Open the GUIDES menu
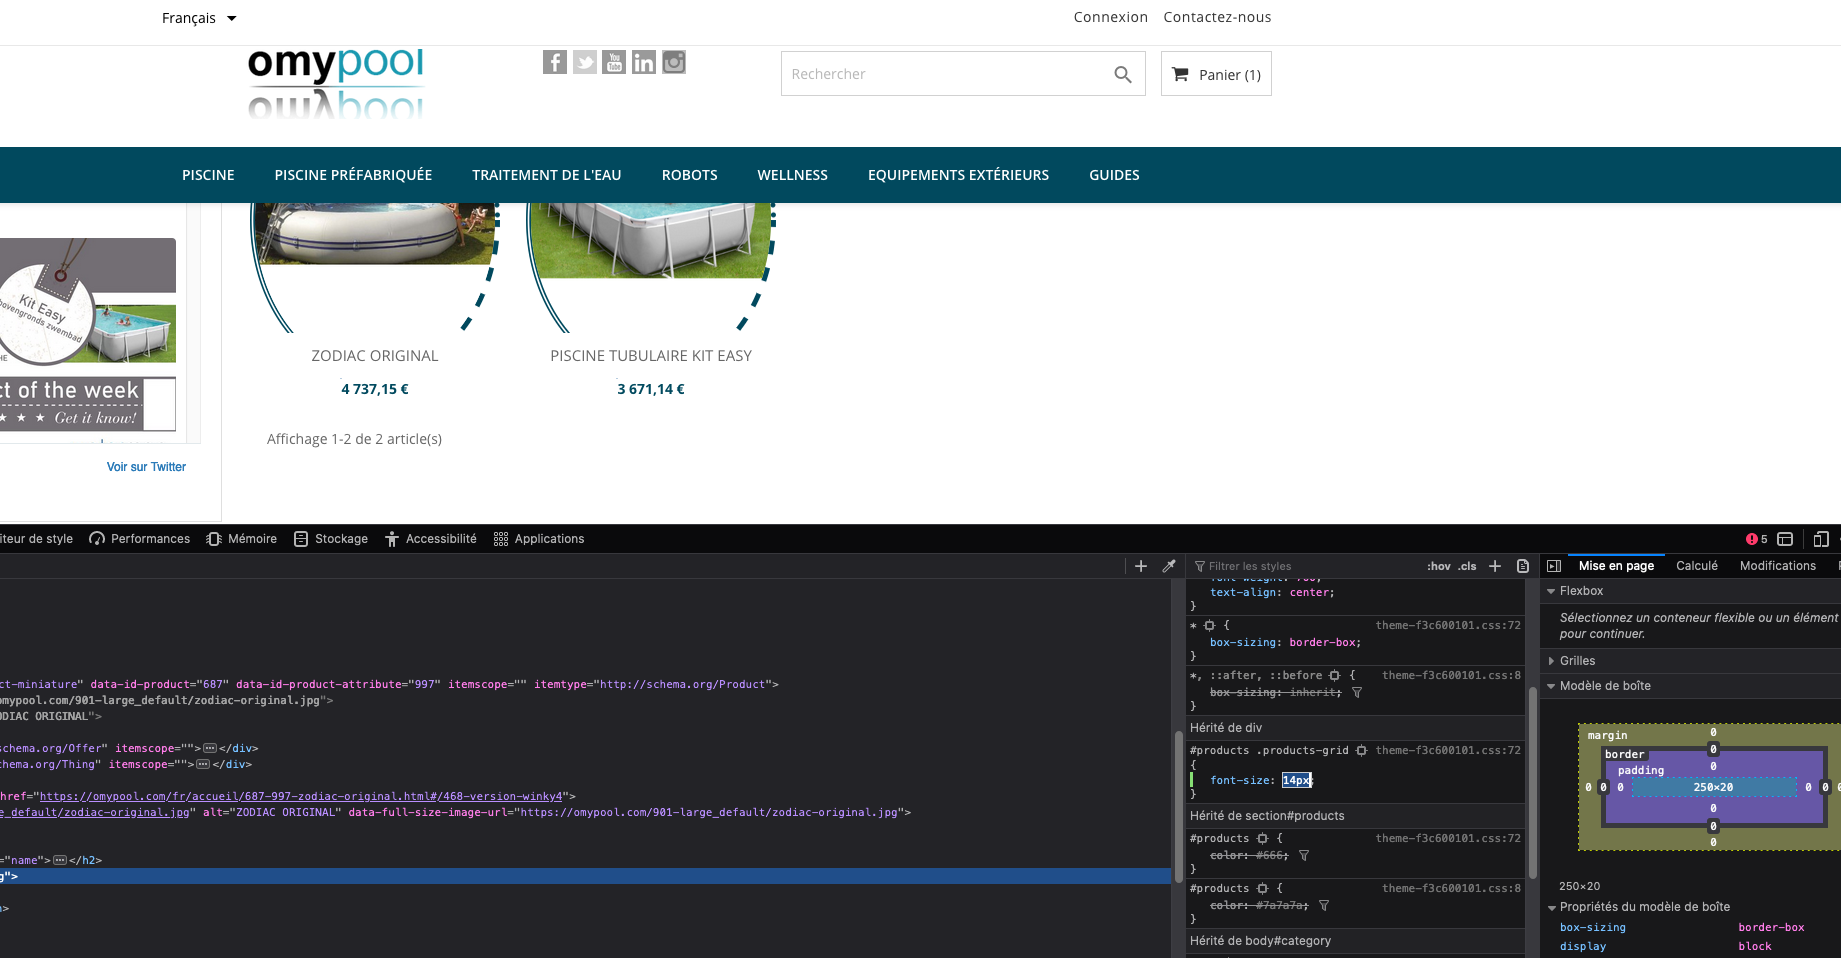 pyautogui.click(x=1115, y=175)
